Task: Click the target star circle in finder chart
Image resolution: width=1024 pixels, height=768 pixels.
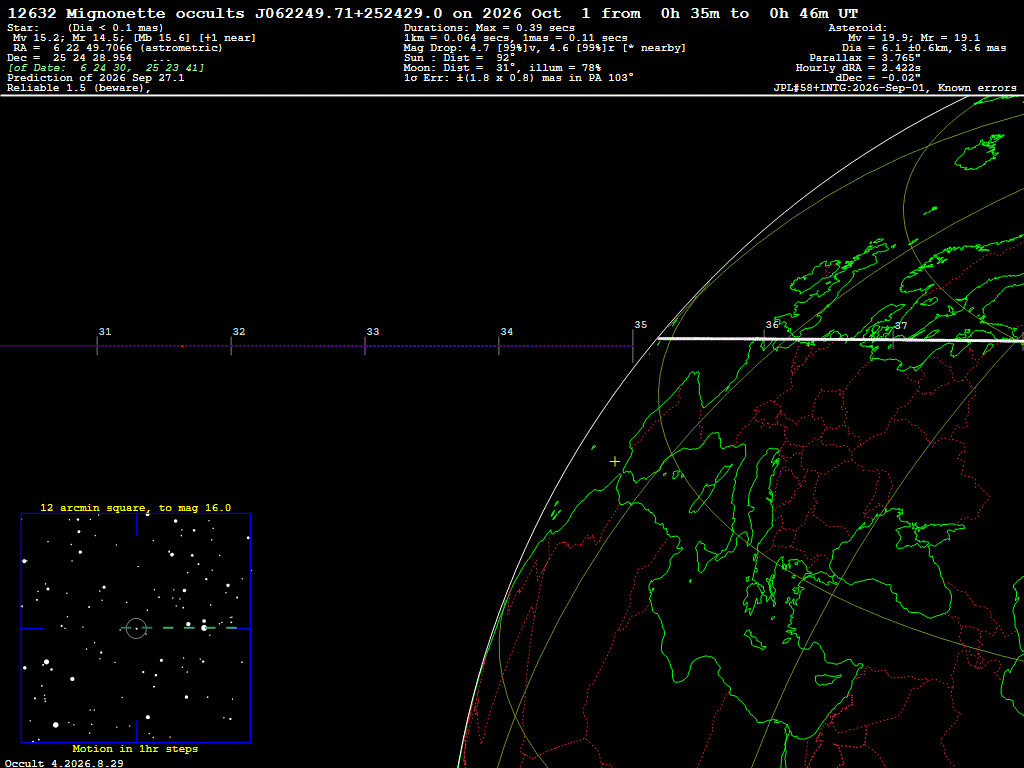Action: coord(136,628)
